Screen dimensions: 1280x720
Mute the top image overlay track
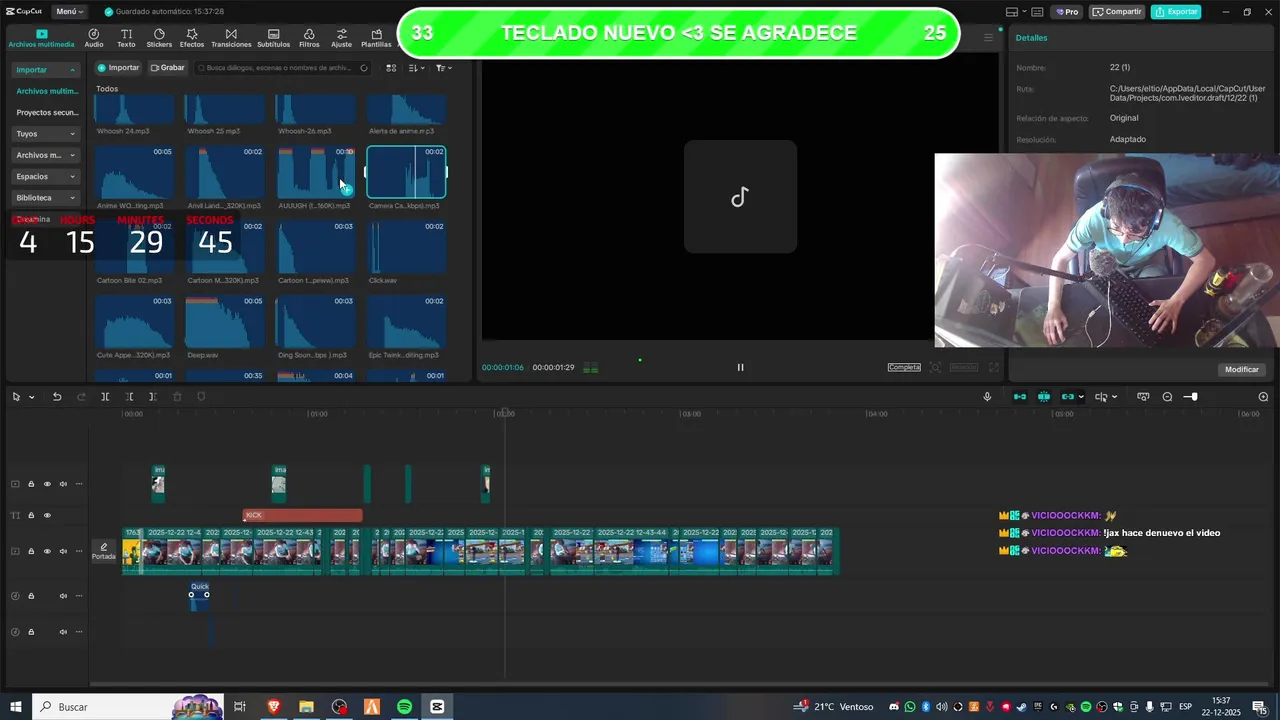(63, 484)
